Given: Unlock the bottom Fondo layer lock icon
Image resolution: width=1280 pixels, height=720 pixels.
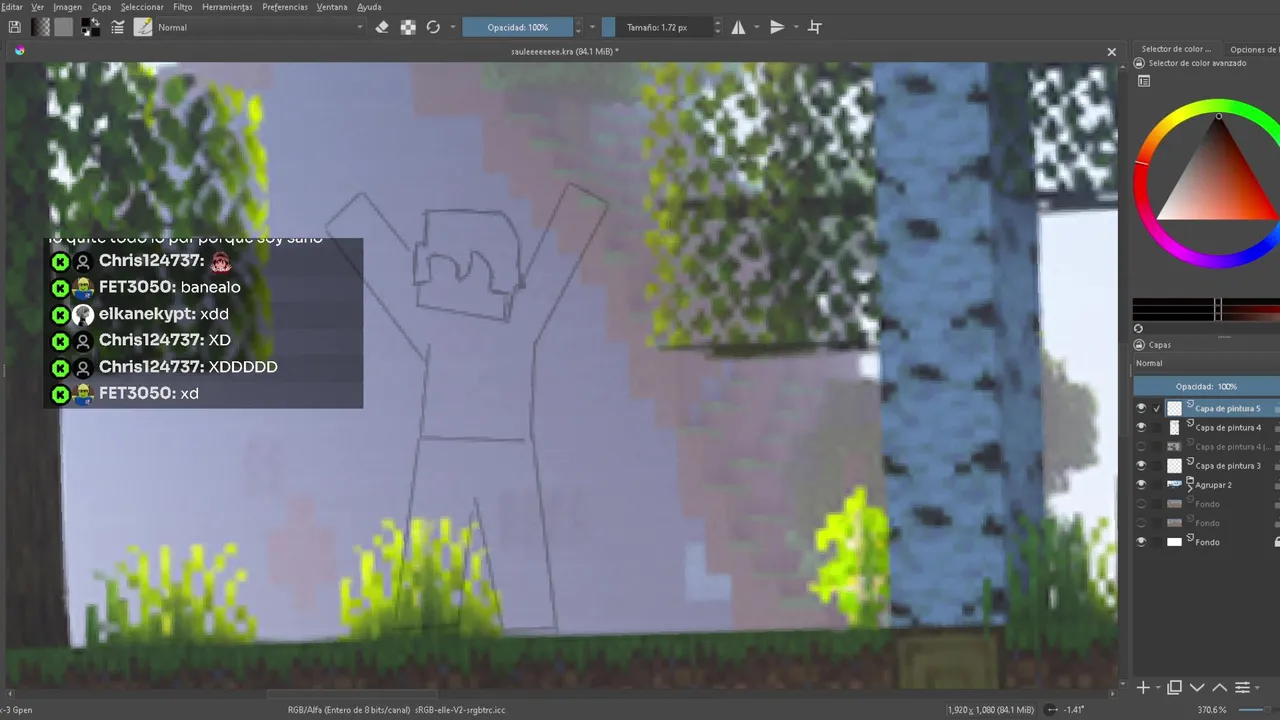Looking at the screenshot, I should (1277, 542).
